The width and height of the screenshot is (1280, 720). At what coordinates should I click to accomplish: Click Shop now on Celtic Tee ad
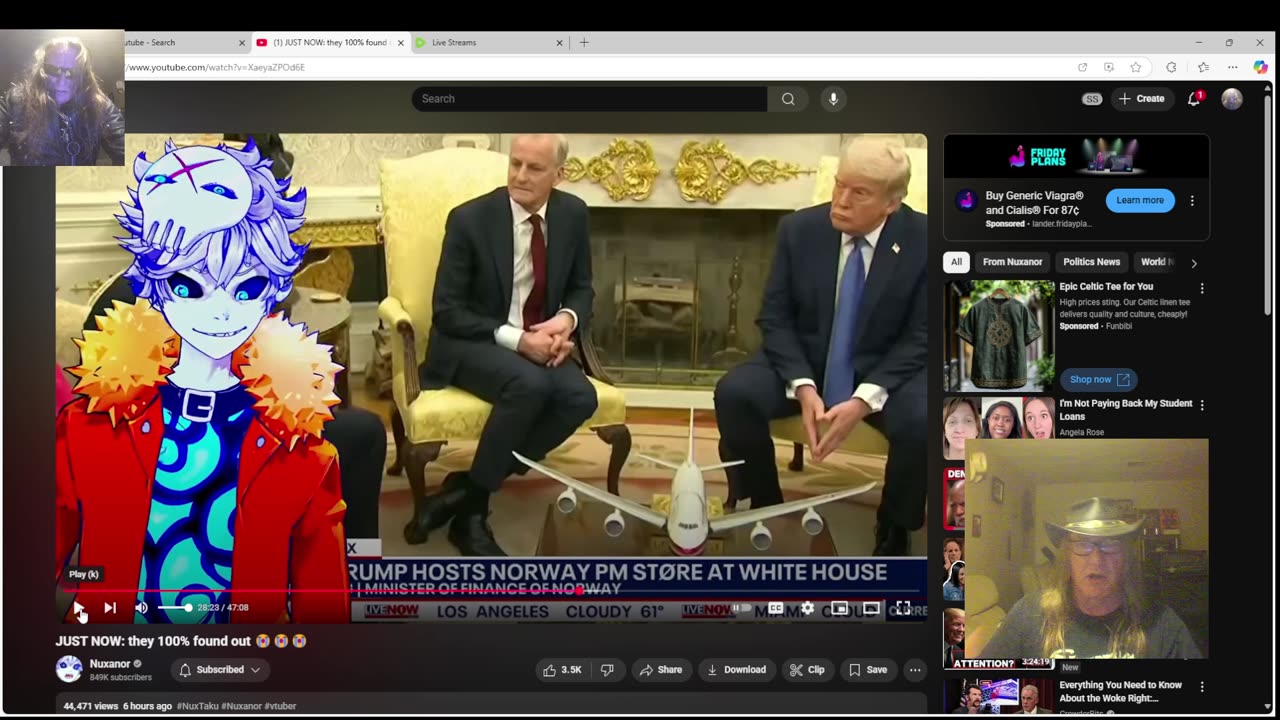coord(1098,379)
